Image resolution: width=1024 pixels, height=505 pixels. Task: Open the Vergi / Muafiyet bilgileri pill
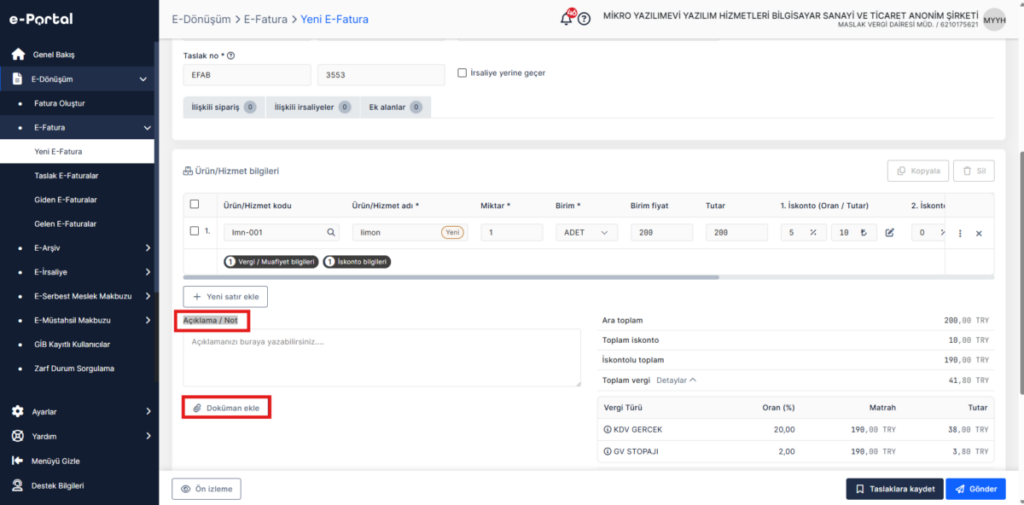pos(272,261)
